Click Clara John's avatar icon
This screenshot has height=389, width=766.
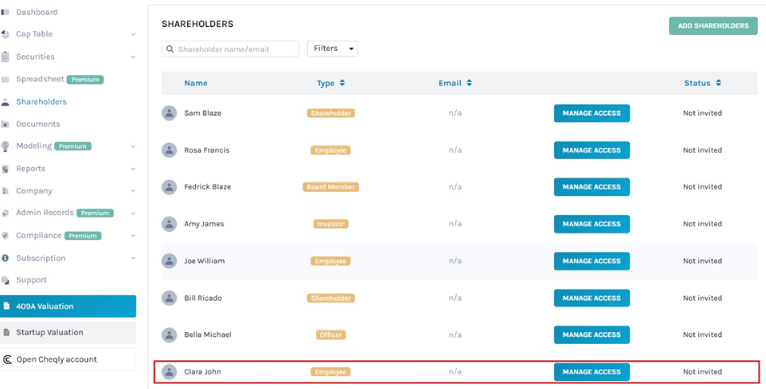169,372
